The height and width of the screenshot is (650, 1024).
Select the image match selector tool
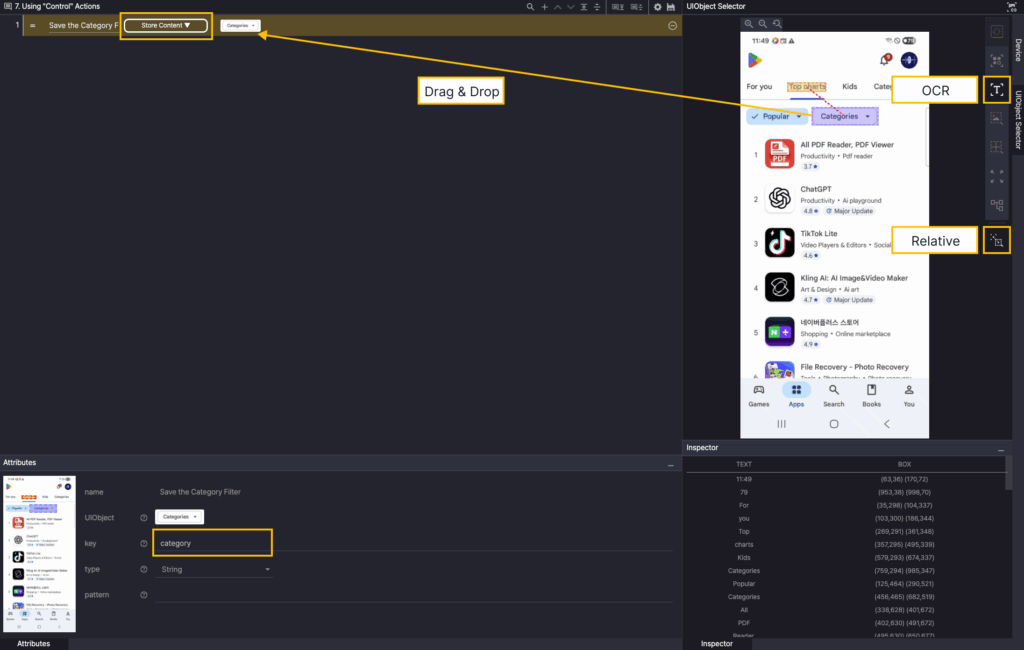[996, 119]
